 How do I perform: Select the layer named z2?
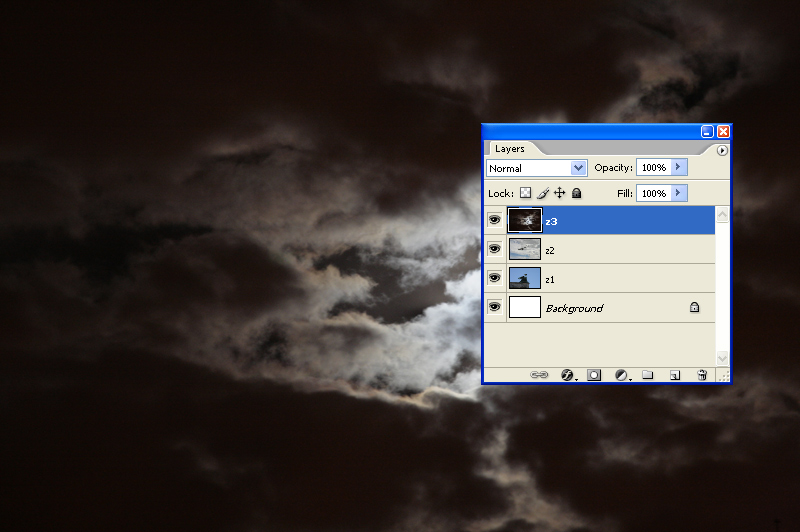click(x=599, y=249)
